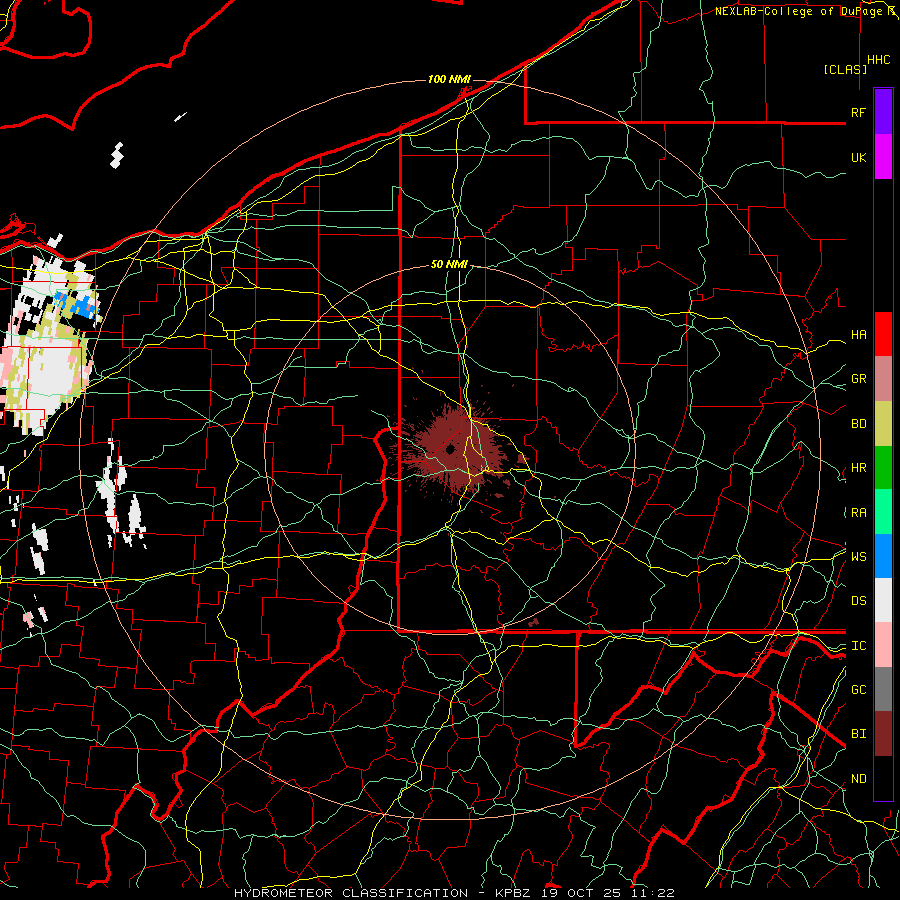Image resolution: width=900 pixels, height=900 pixels.
Task: Click the 11:22 timestamp
Action: pyautogui.click(x=653, y=893)
